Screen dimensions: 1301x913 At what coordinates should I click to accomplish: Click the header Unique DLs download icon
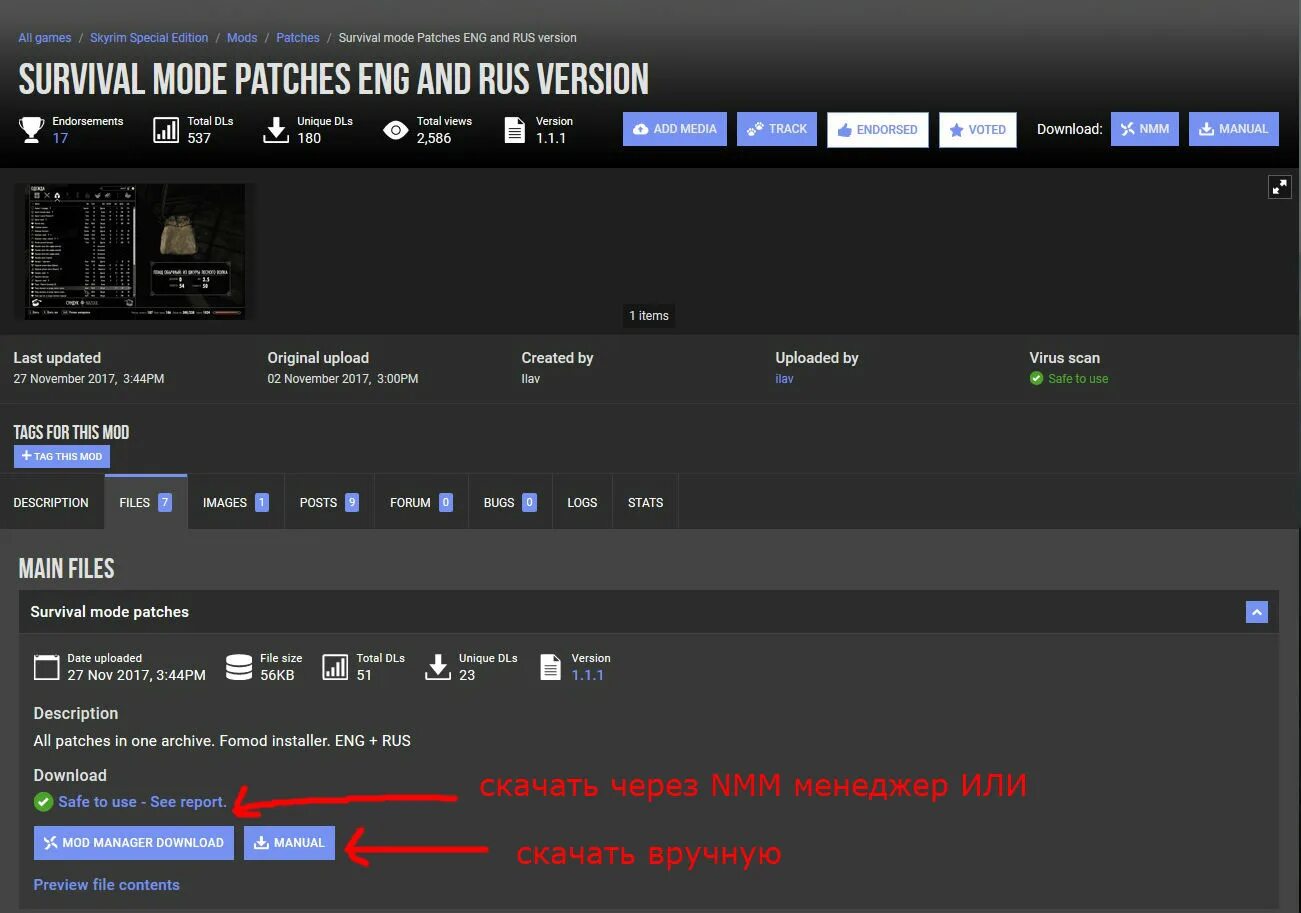(276, 129)
